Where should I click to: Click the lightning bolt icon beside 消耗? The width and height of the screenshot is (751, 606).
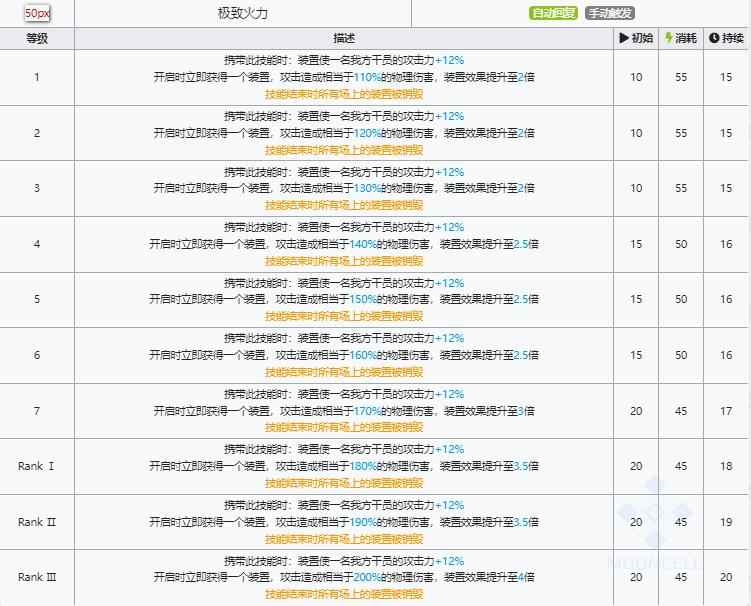669,38
